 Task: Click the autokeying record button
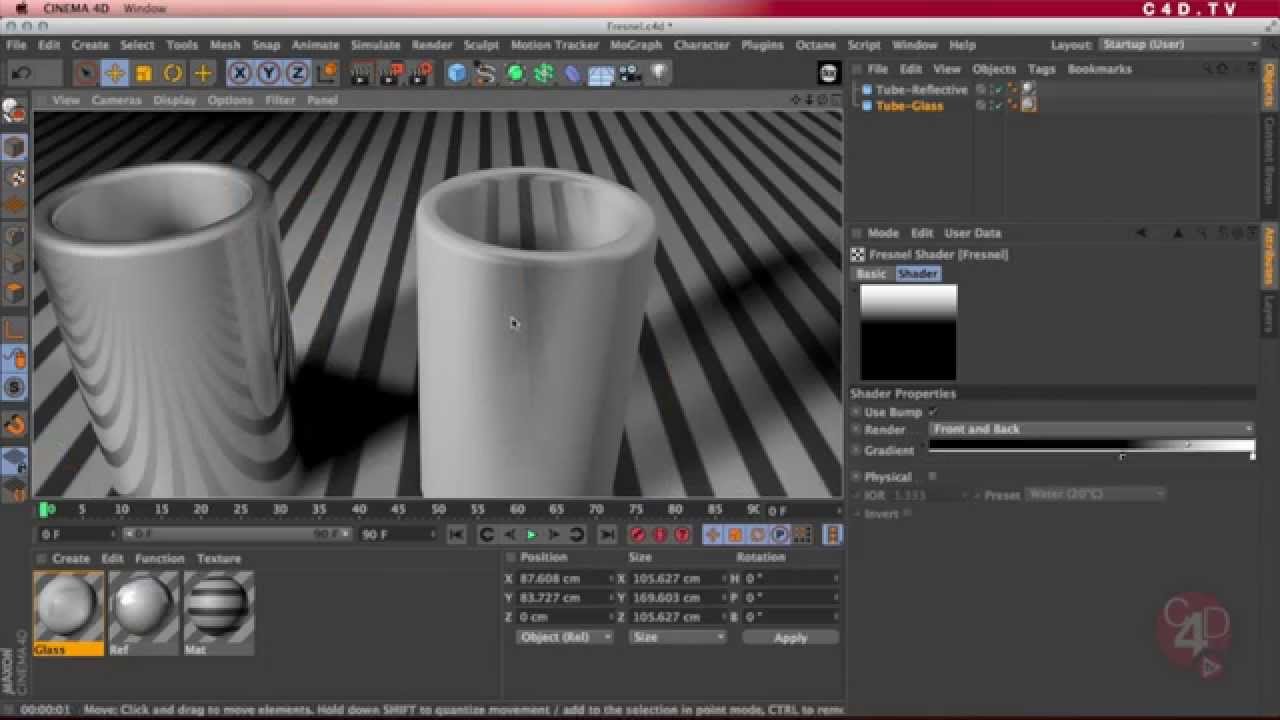point(660,535)
